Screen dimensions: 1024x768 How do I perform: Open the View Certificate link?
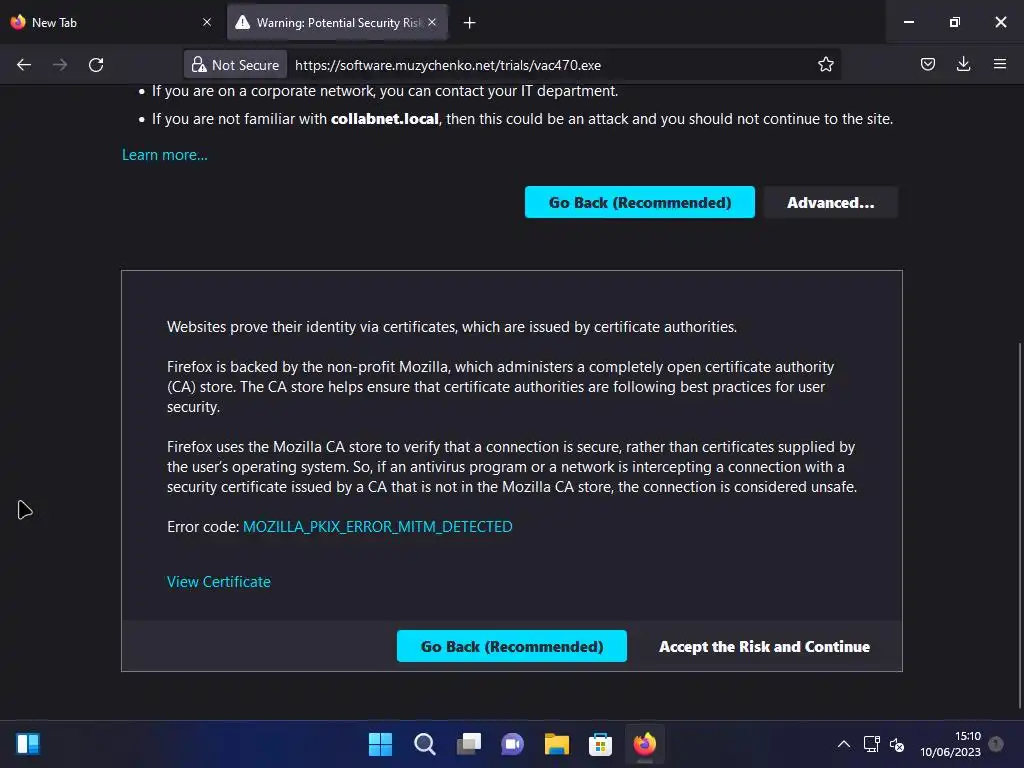pos(218,581)
